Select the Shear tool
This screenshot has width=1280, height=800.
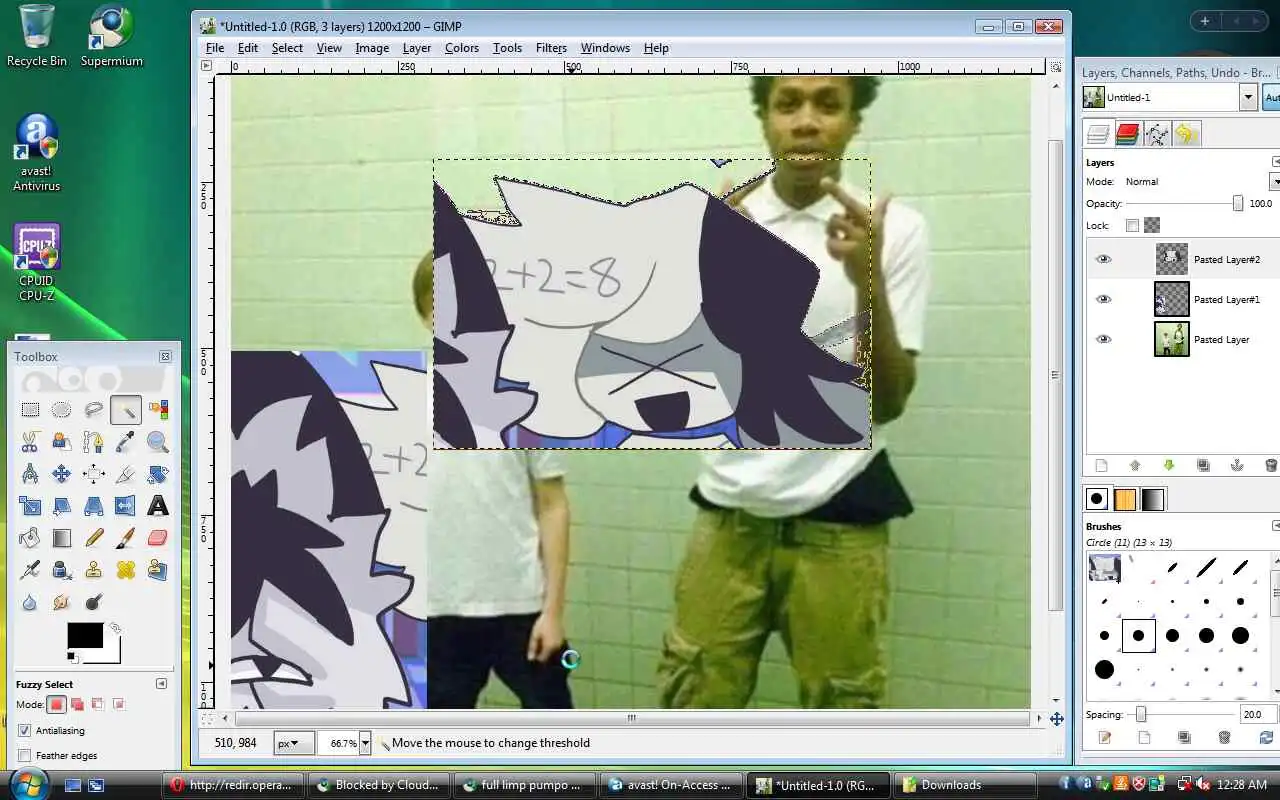(62, 506)
